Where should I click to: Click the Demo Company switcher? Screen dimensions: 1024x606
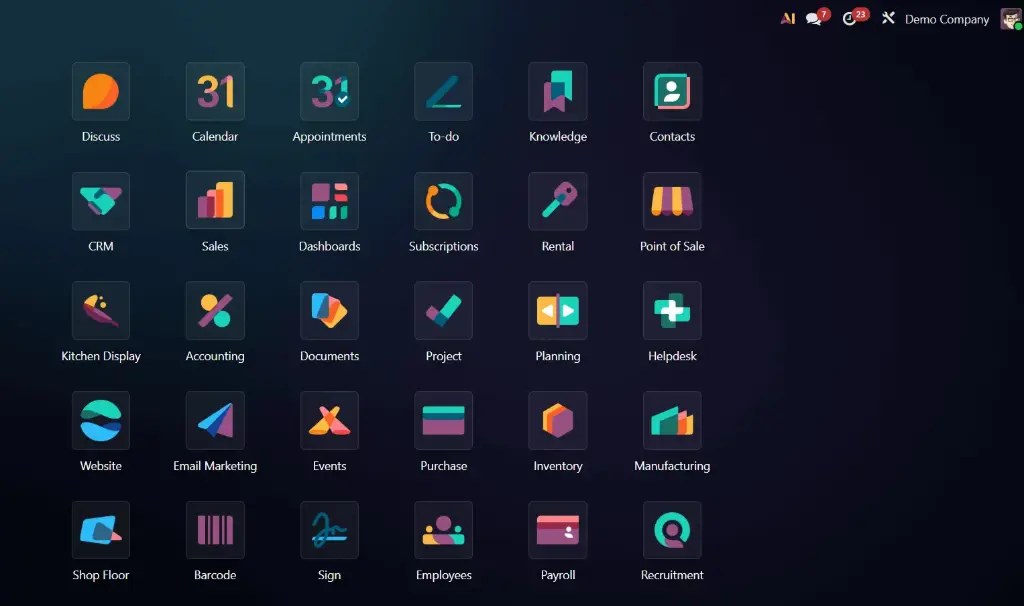946,19
